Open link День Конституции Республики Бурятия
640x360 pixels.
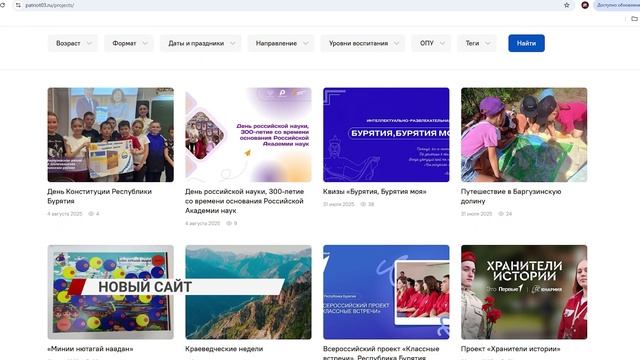click(99, 196)
